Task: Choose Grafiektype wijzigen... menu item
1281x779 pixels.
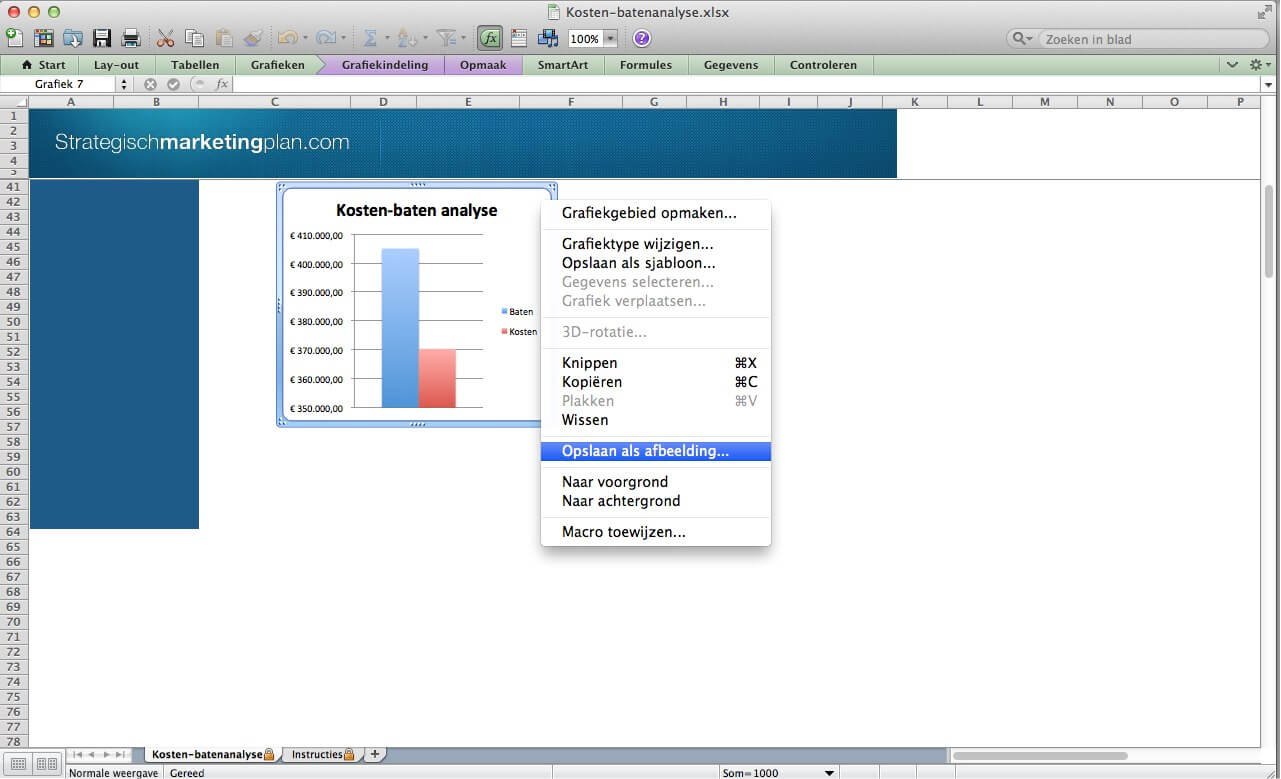Action: coord(655,244)
